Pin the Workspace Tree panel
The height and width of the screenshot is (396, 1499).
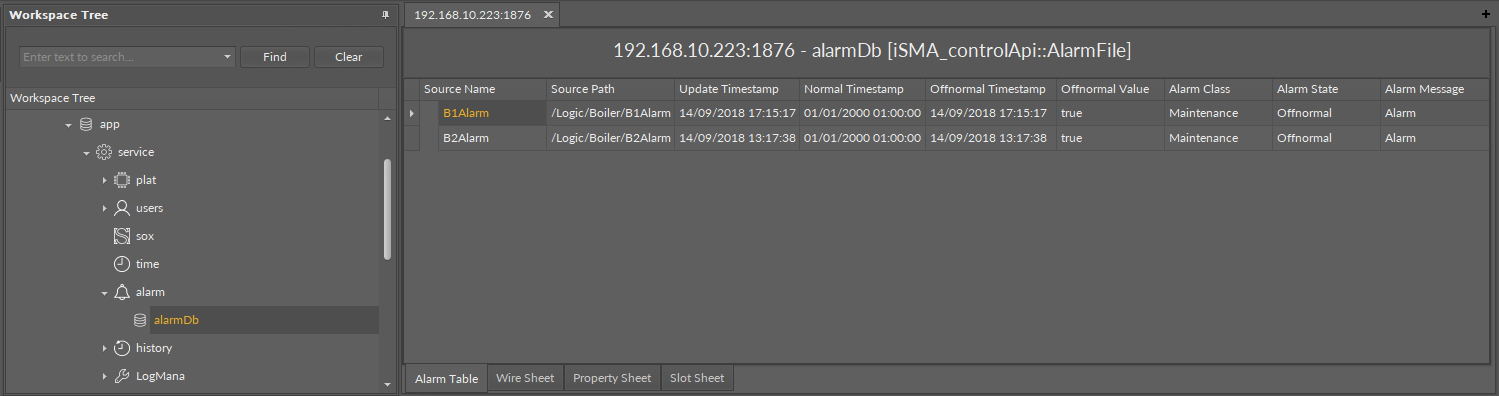(386, 15)
